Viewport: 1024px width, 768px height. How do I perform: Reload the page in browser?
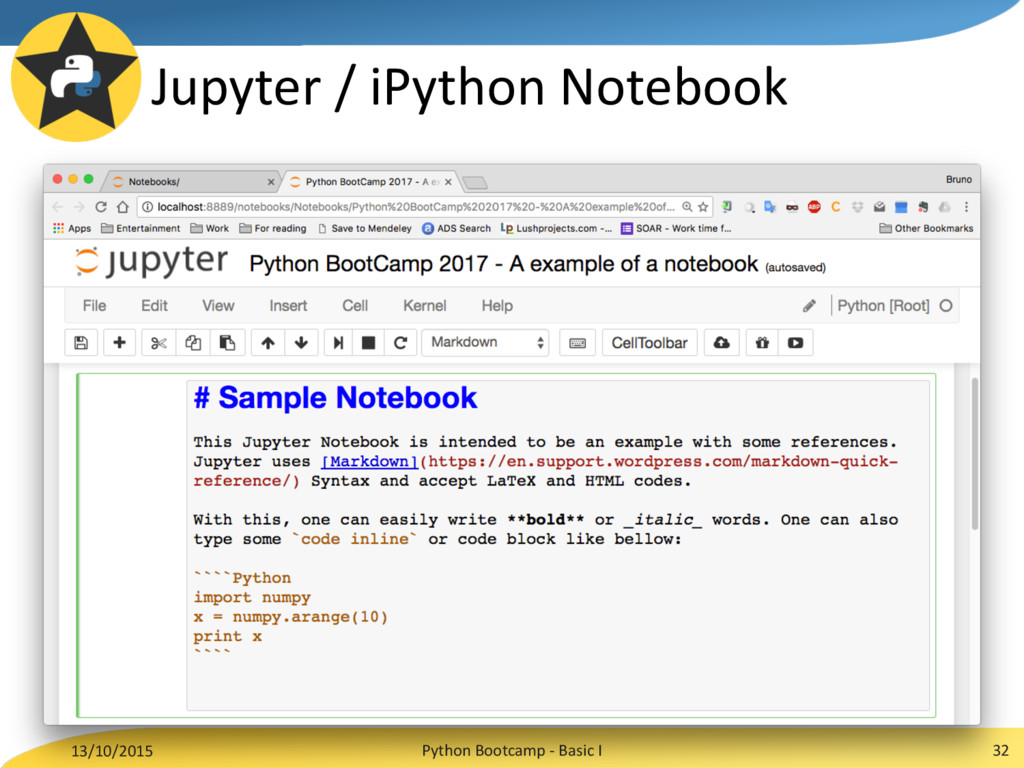click(101, 207)
